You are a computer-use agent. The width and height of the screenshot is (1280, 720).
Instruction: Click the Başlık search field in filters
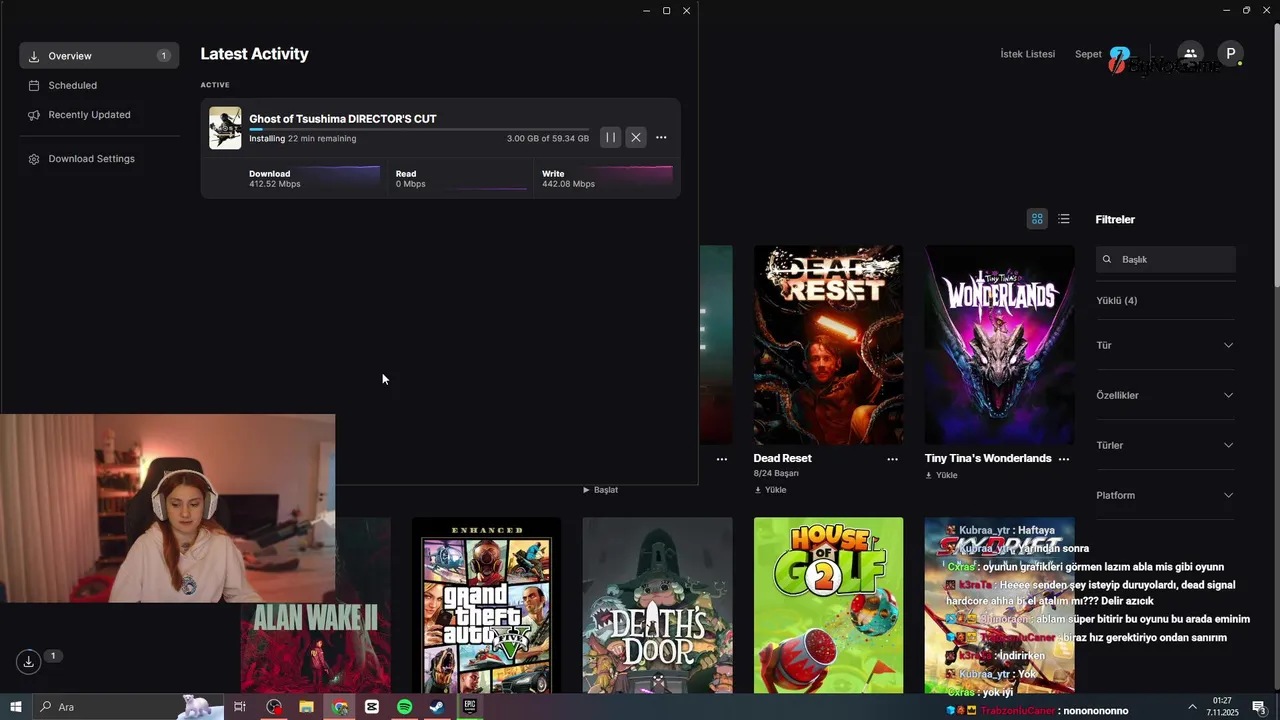pyautogui.click(x=1166, y=259)
